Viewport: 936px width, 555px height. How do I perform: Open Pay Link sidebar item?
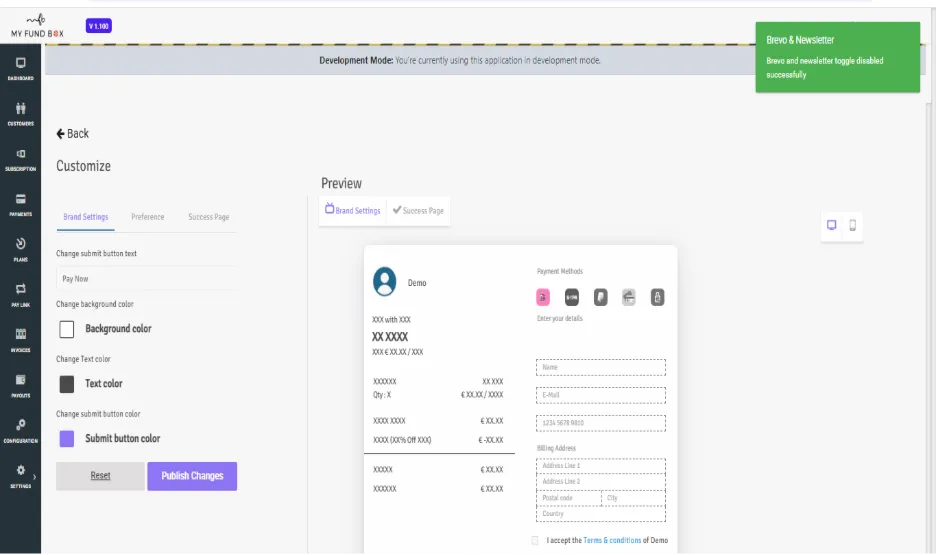click(x=20, y=295)
